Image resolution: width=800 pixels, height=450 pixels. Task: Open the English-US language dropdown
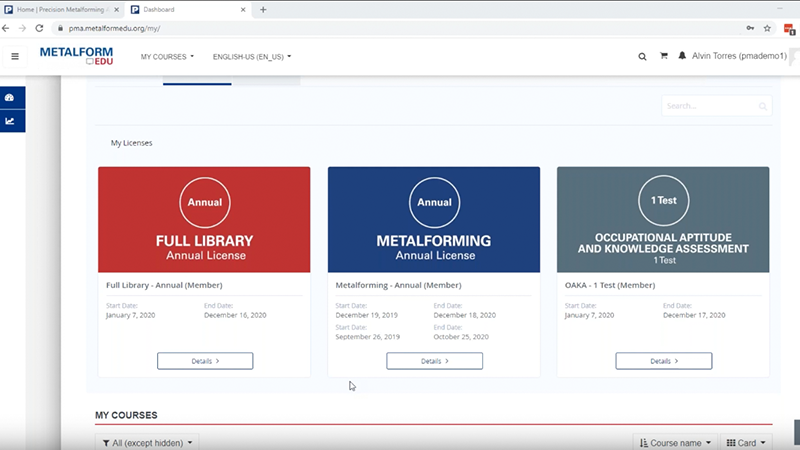[x=252, y=57]
